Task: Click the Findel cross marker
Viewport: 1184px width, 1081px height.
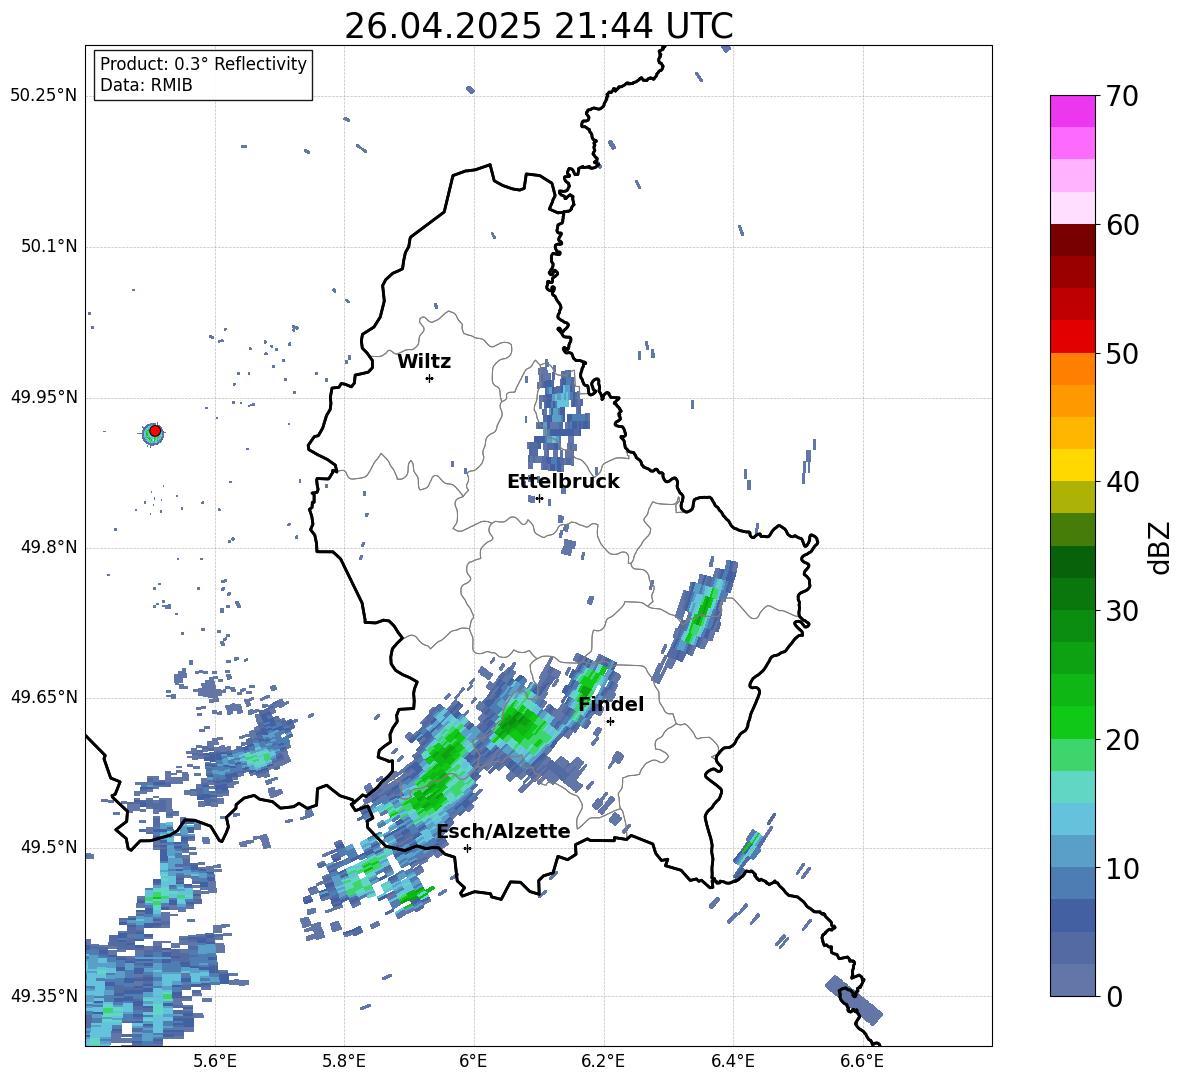Action: click(610, 722)
